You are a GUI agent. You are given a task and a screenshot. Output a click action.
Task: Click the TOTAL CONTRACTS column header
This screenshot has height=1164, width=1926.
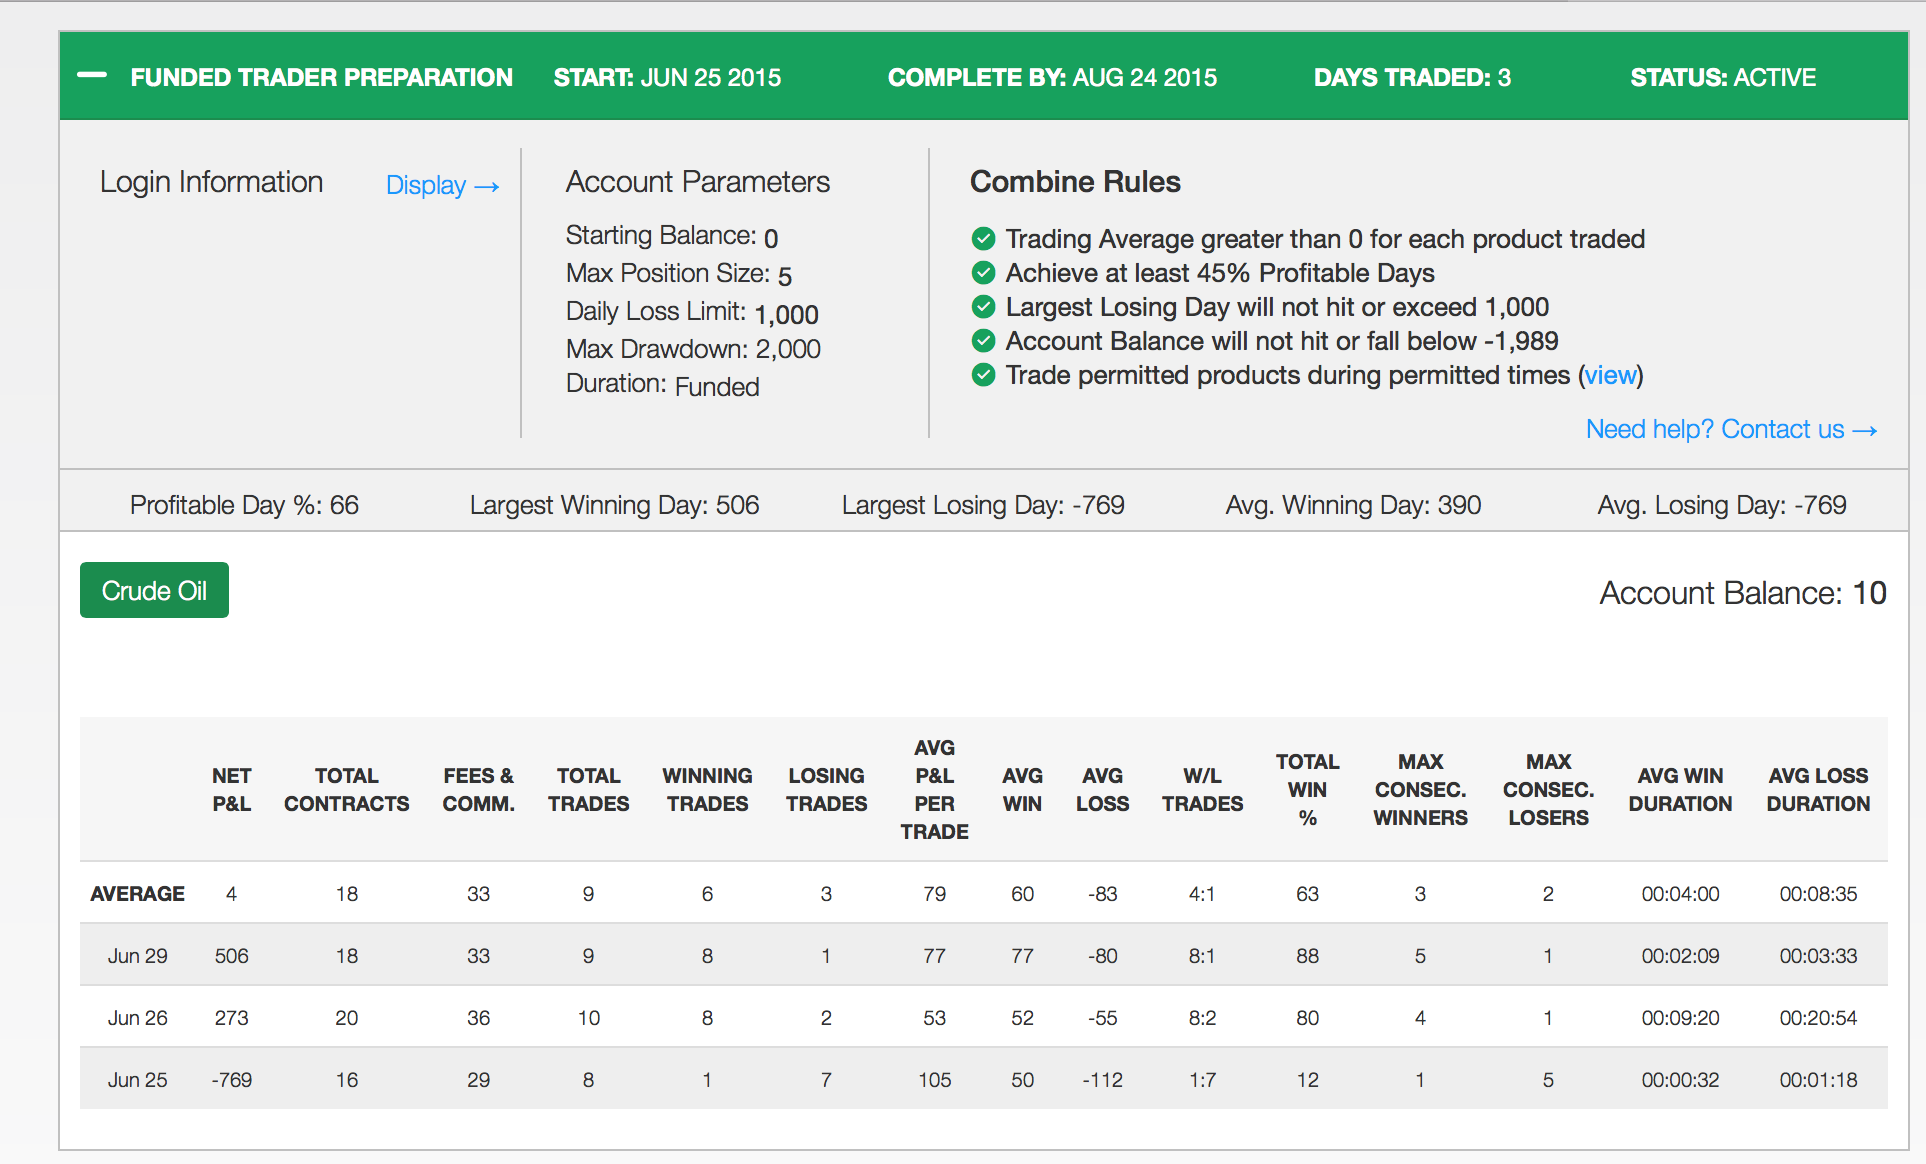(346, 790)
